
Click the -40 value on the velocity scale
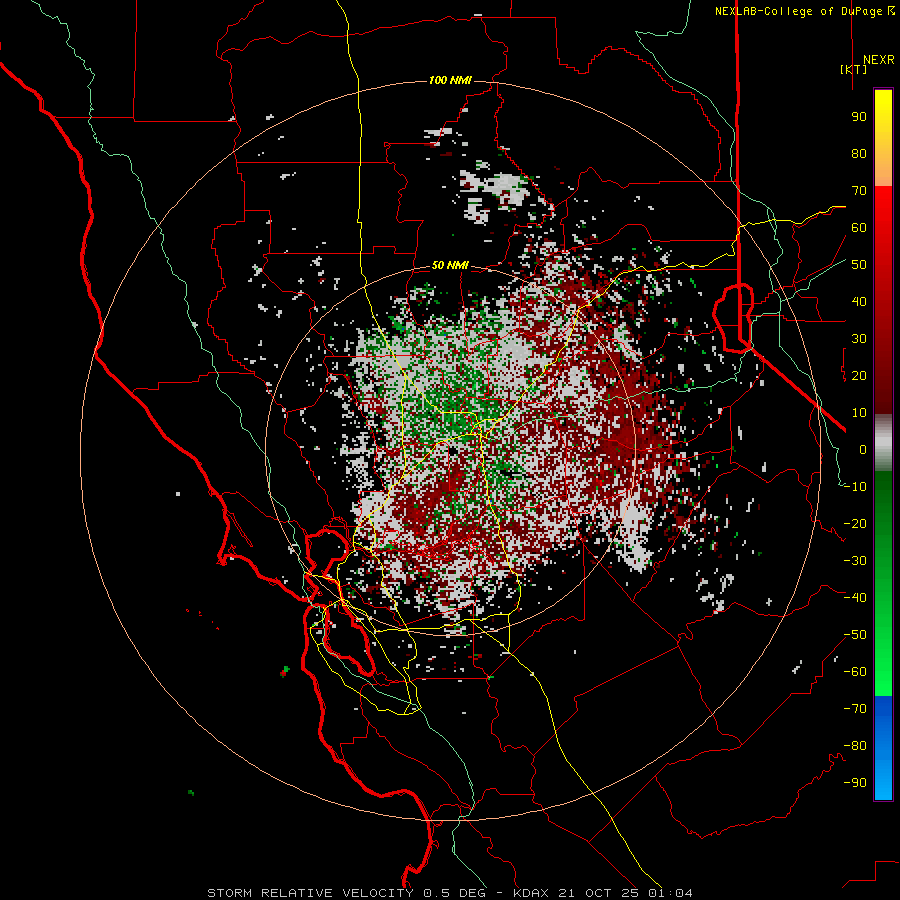[855, 598]
